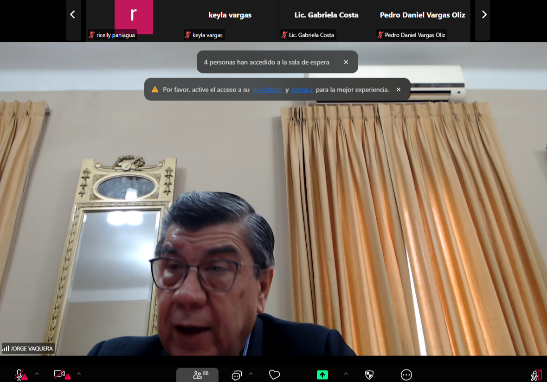The width and height of the screenshot is (547, 382).
Task: Start video using the camera icon
Action: tap(62, 375)
